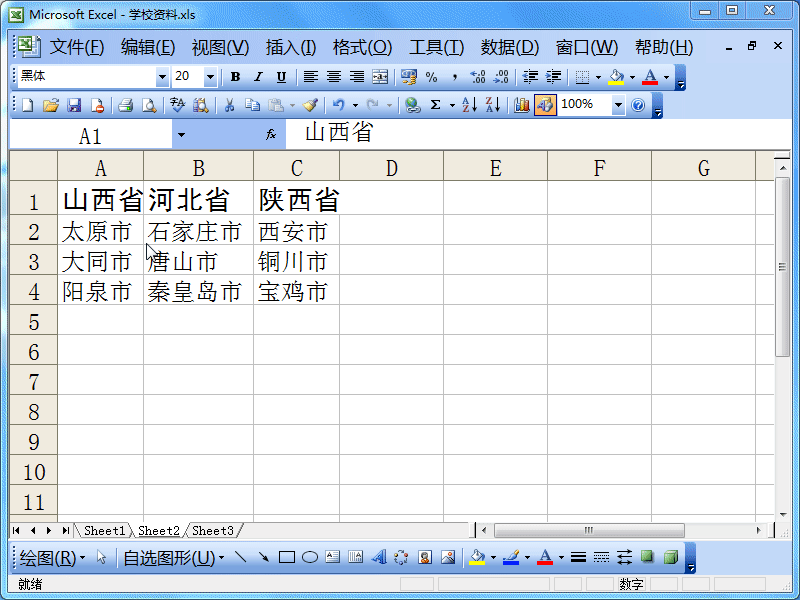Select column D header
The image size is (800, 600).
click(391, 168)
